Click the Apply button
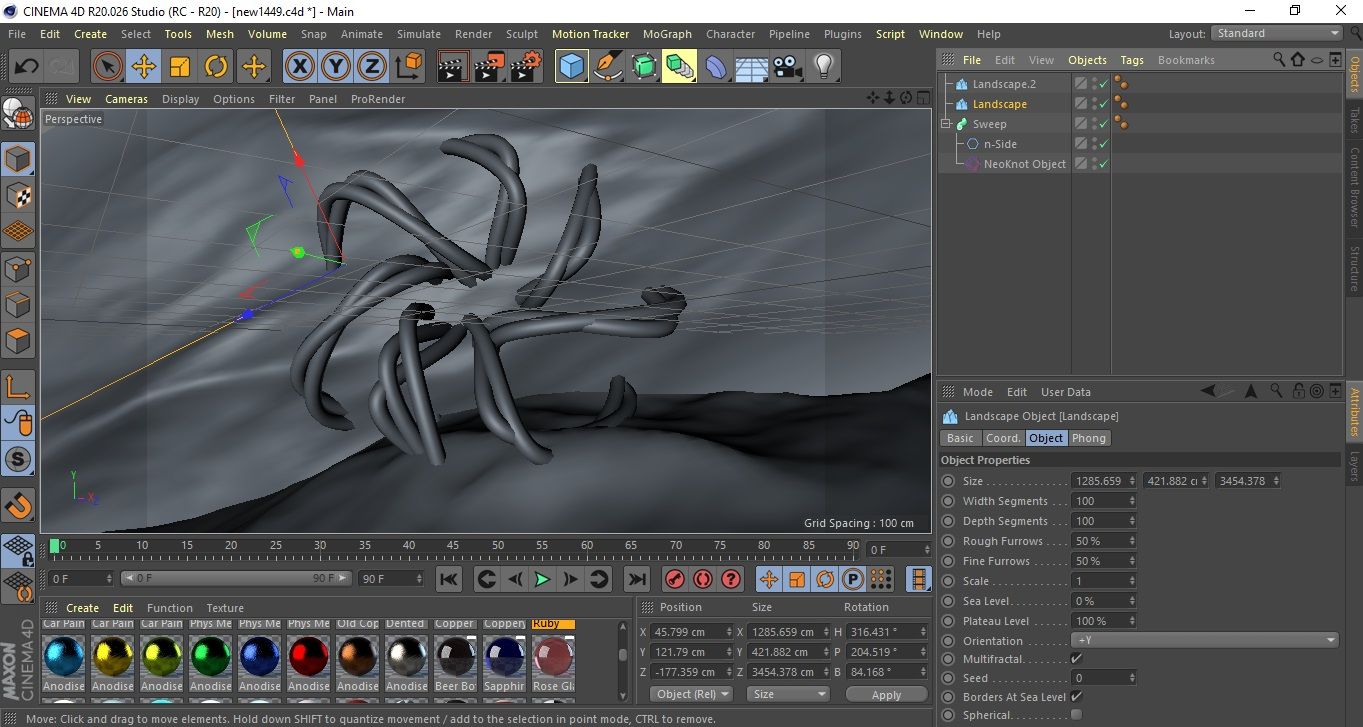This screenshot has height=727, width=1363. [x=886, y=694]
